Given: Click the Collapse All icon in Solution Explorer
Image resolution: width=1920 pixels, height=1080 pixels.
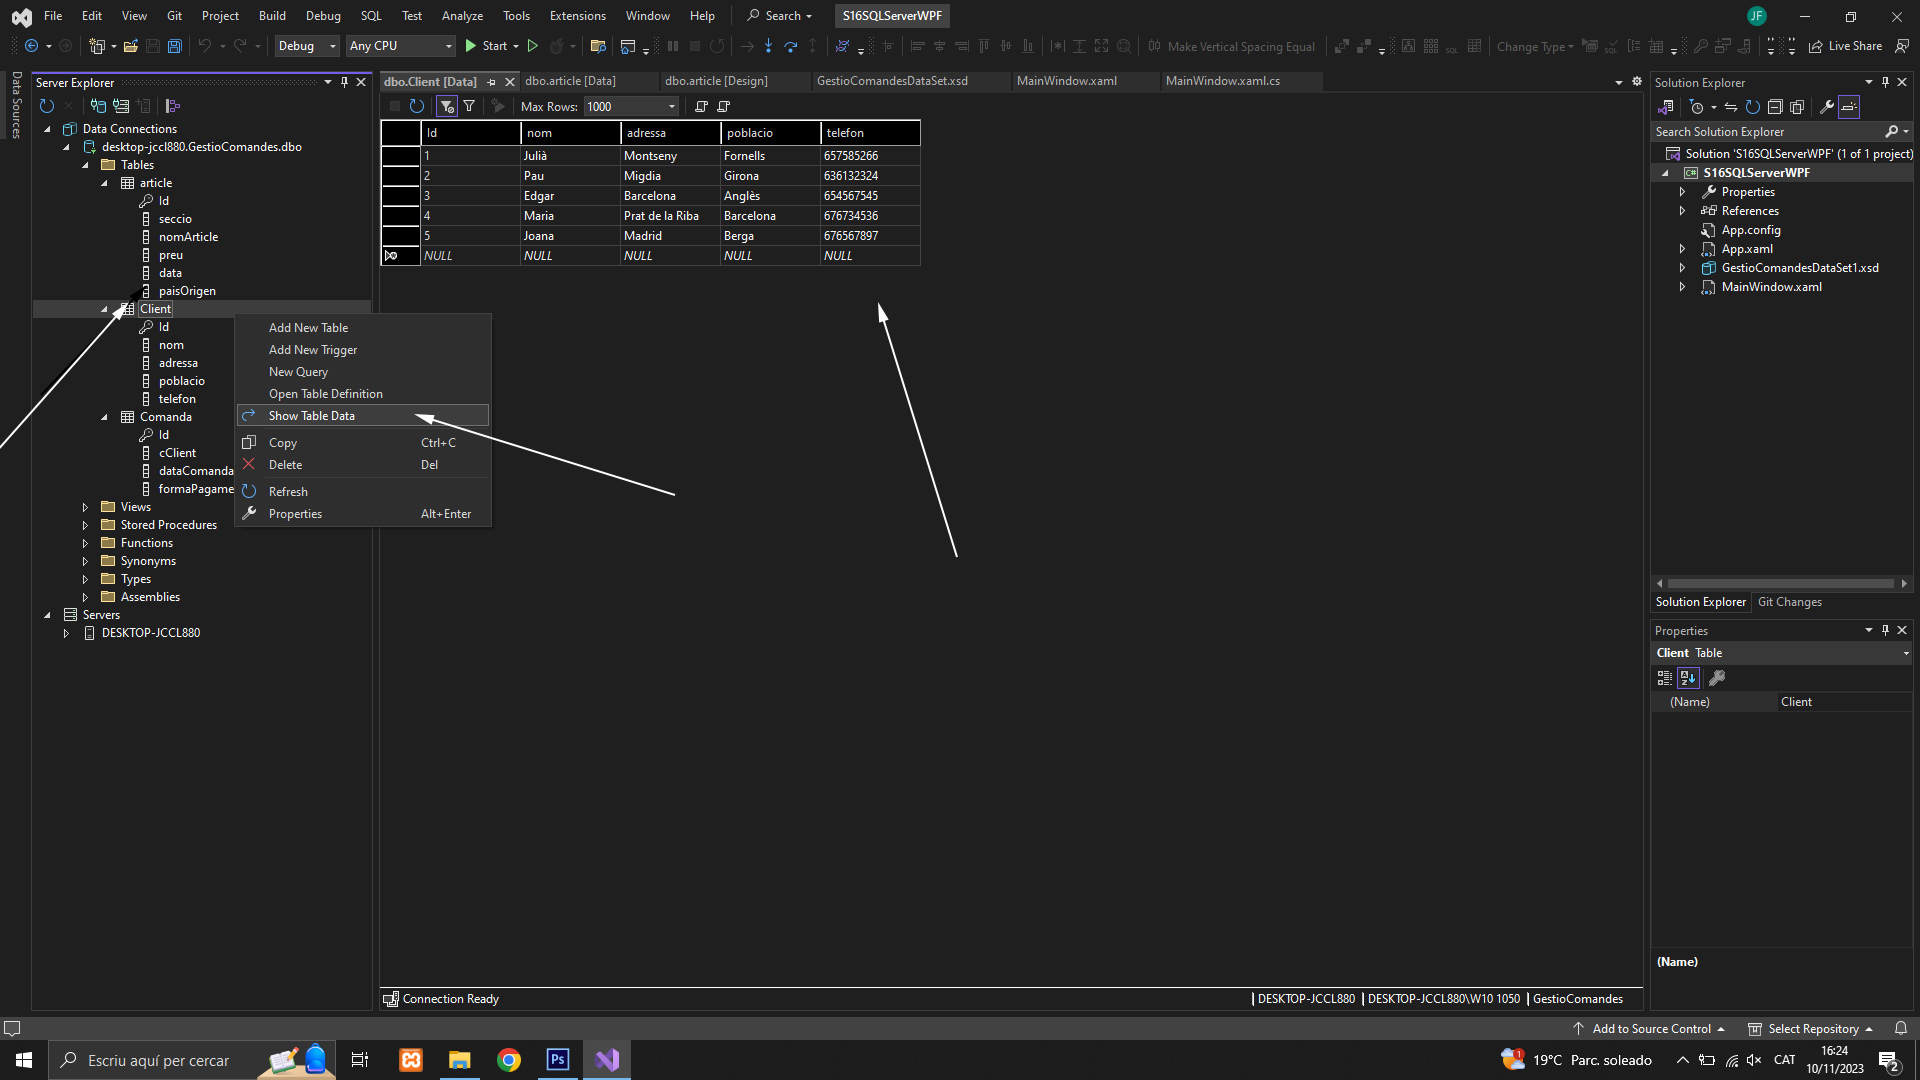Looking at the screenshot, I should pos(1775,107).
